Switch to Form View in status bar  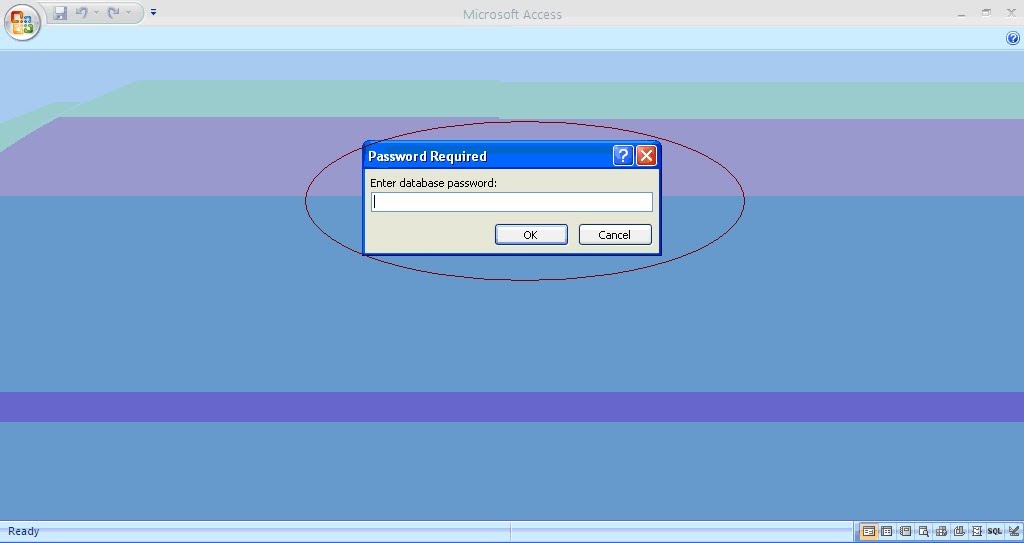click(869, 531)
